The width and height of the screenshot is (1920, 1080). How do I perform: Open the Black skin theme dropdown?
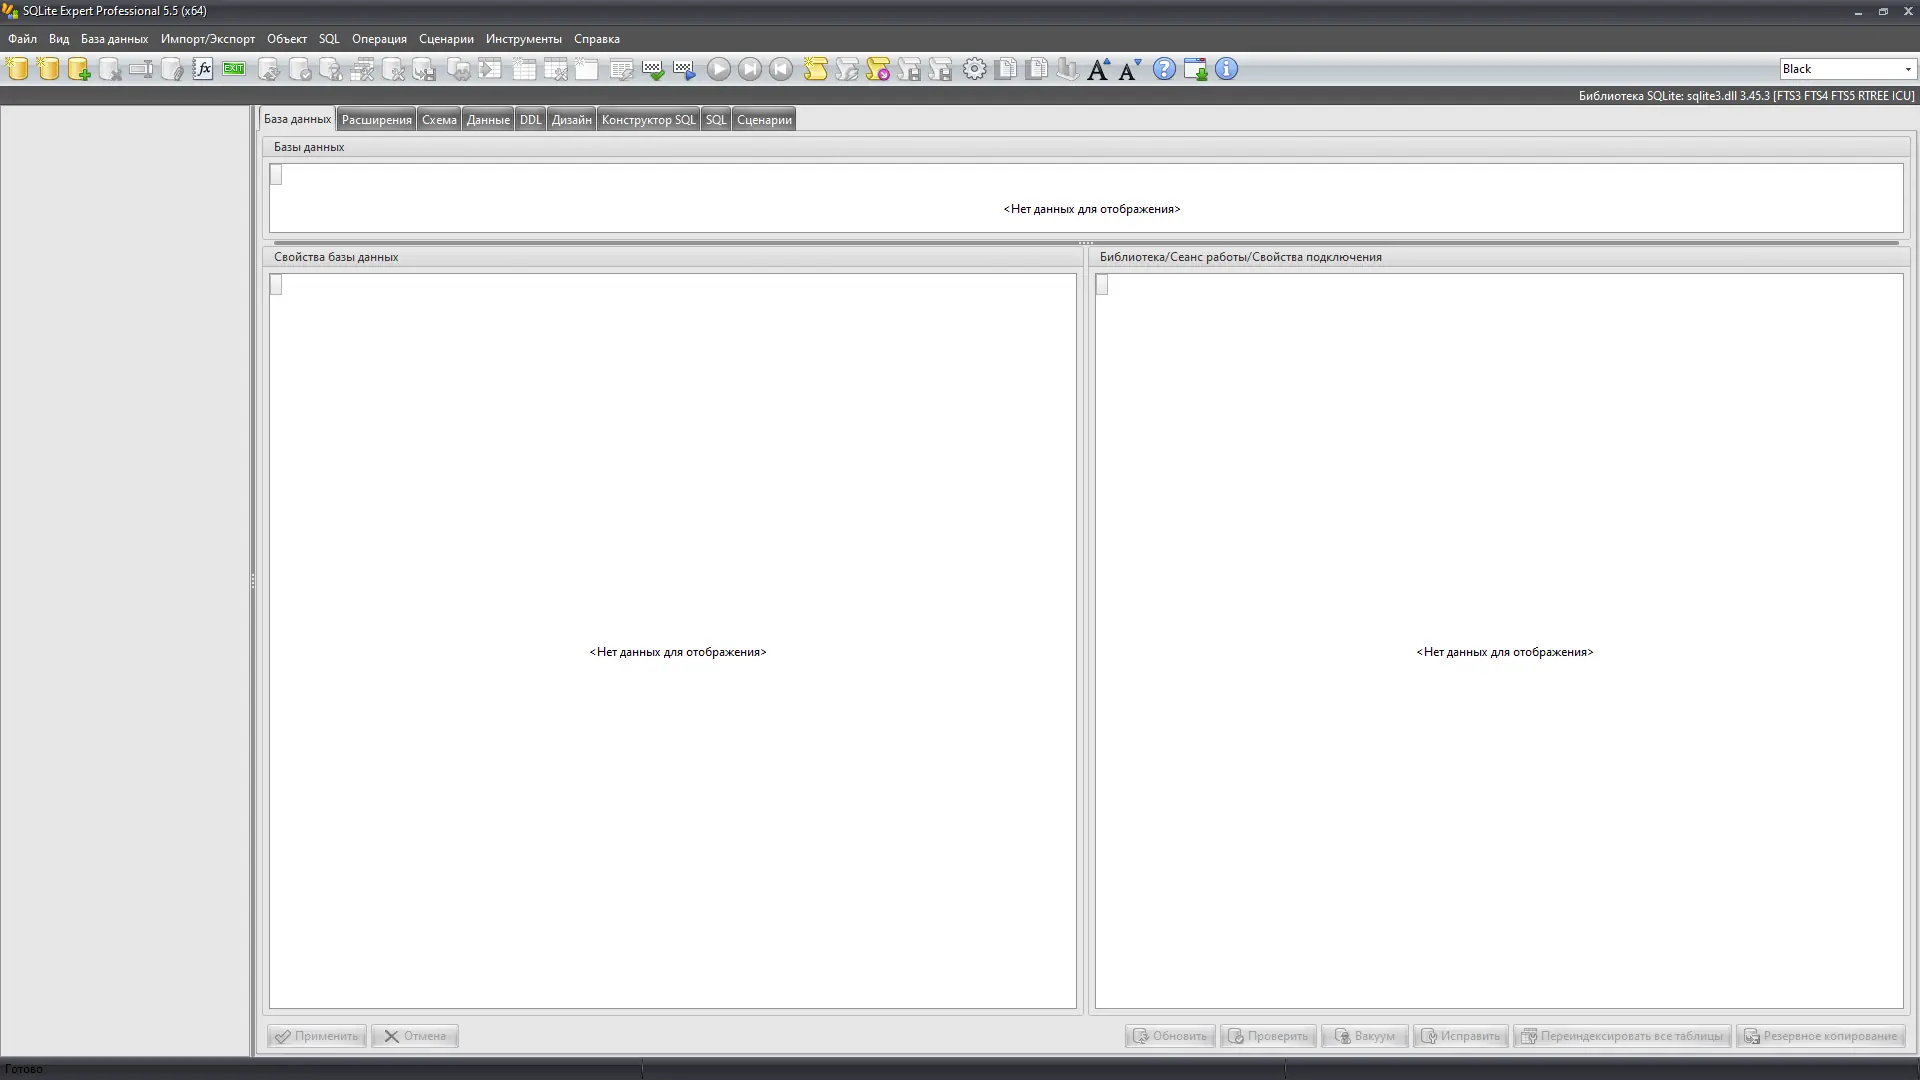coord(1907,69)
